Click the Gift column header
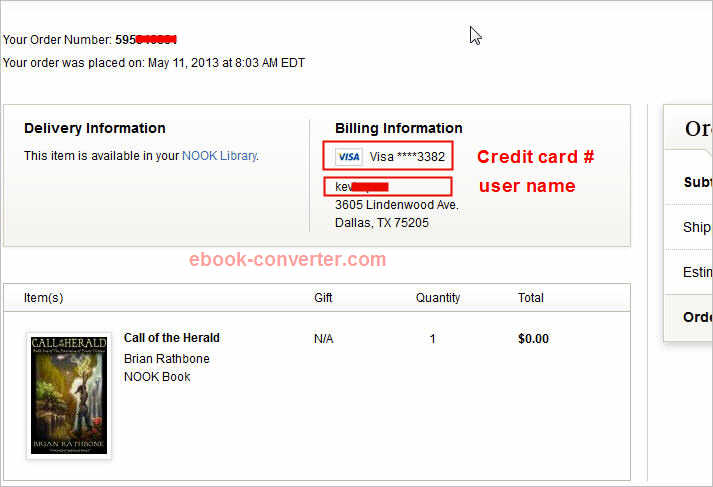 [323, 298]
